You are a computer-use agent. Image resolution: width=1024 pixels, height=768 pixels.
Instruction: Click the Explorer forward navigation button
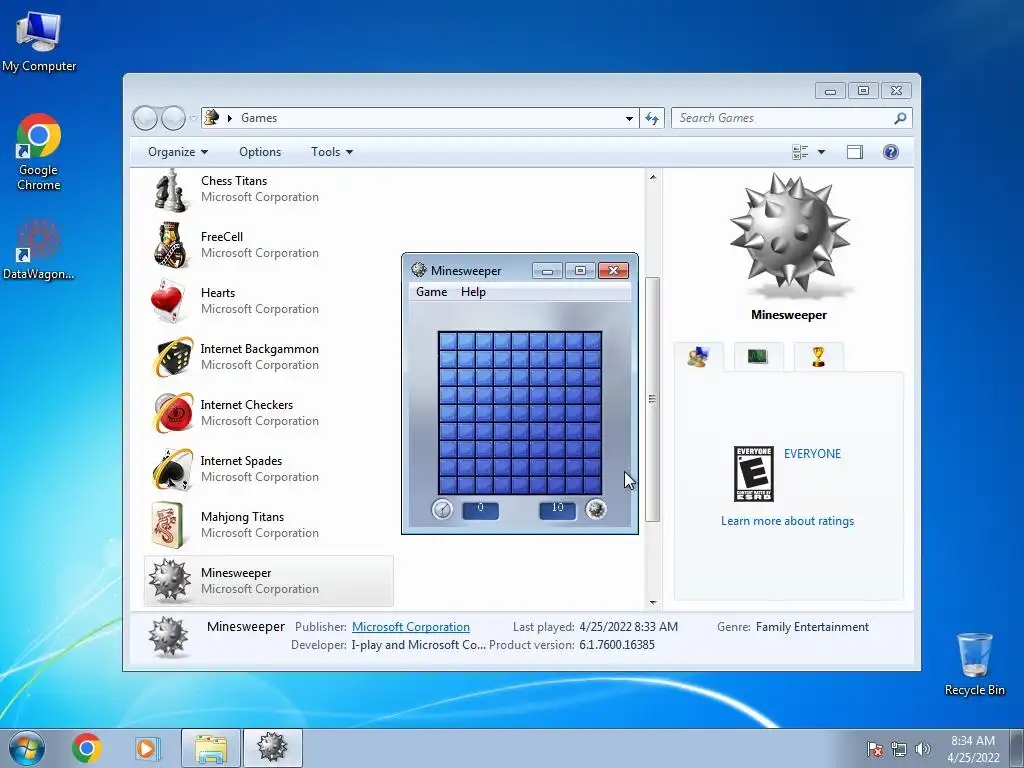[x=173, y=118]
